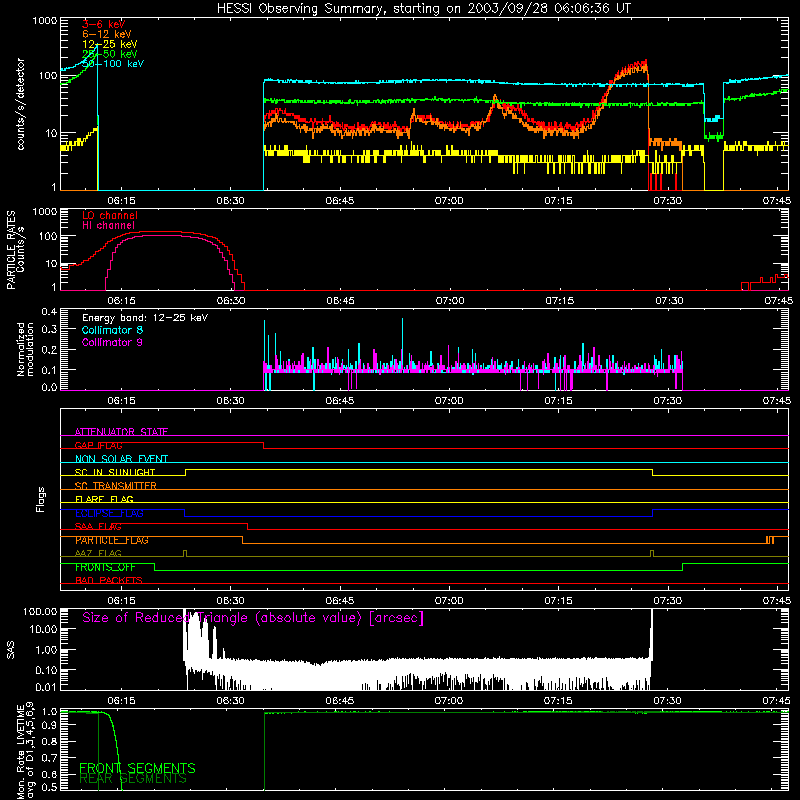The image size is (800, 800).
Task: Click the 0.5 tick on the livetime axis
Action: pyautogui.click(x=49, y=787)
